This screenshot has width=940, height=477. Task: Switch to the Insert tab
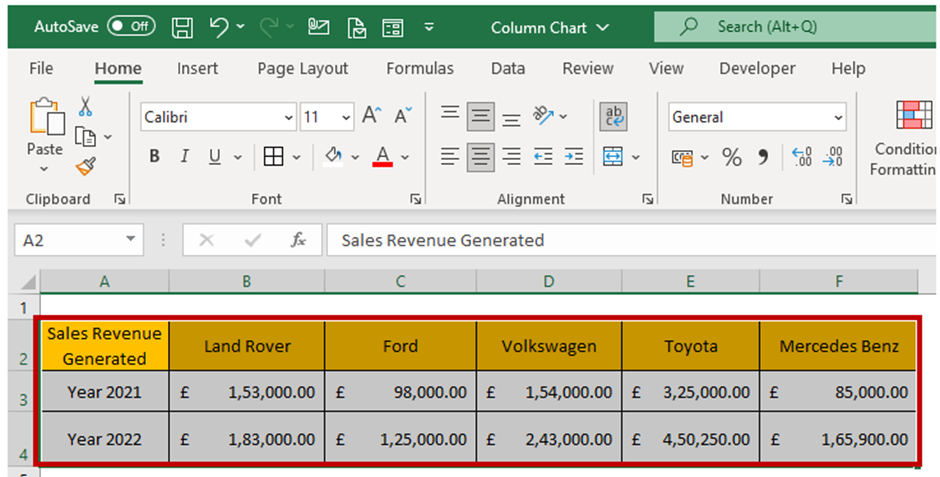pyautogui.click(x=197, y=68)
